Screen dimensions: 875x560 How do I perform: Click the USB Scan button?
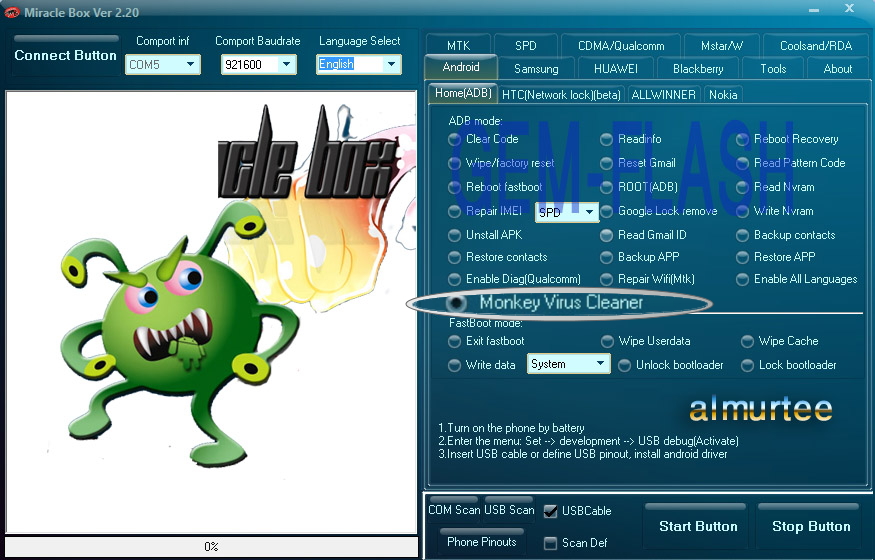pyautogui.click(x=509, y=509)
